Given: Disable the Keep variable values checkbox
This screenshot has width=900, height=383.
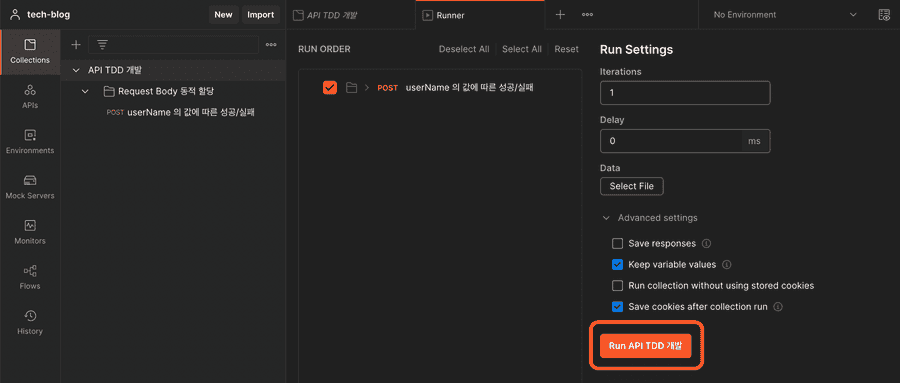Looking at the screenshot, I should pyautogui.click(x=618, y=265).
